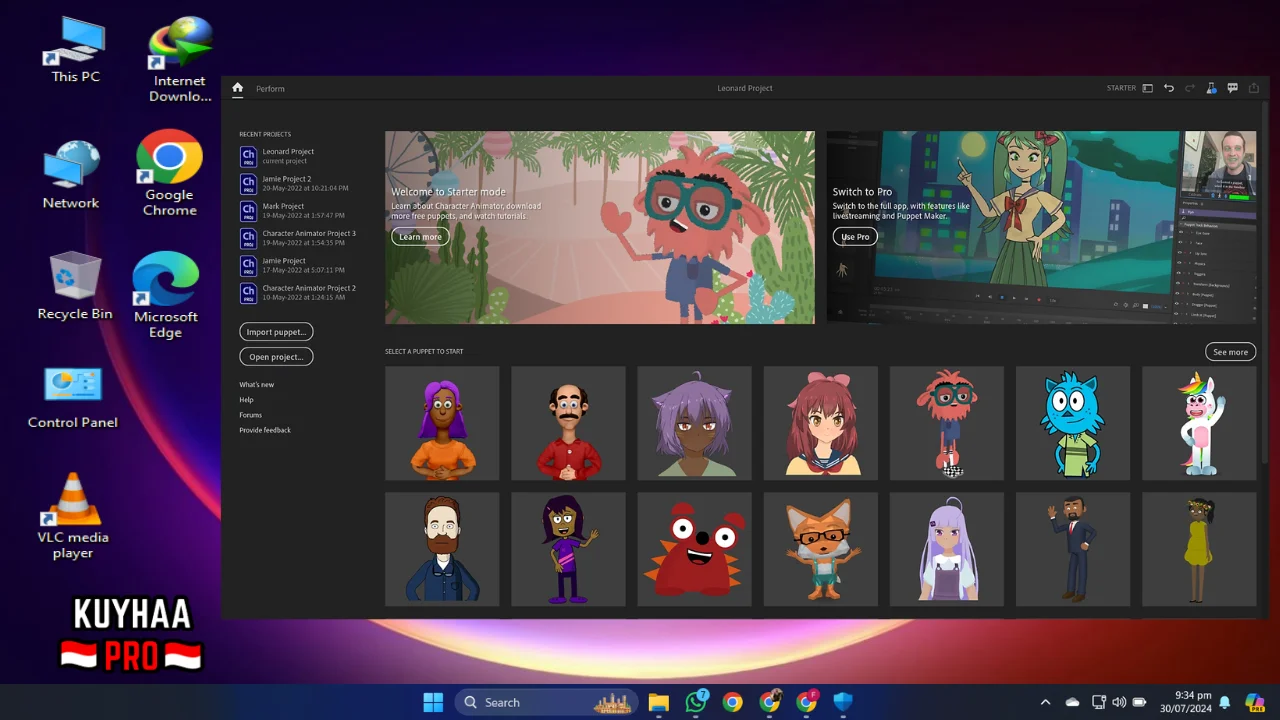This screenshot has width=1280, height=720.
Task: Select the purple-haired woman in orange puppet
Action: (442, 423)
